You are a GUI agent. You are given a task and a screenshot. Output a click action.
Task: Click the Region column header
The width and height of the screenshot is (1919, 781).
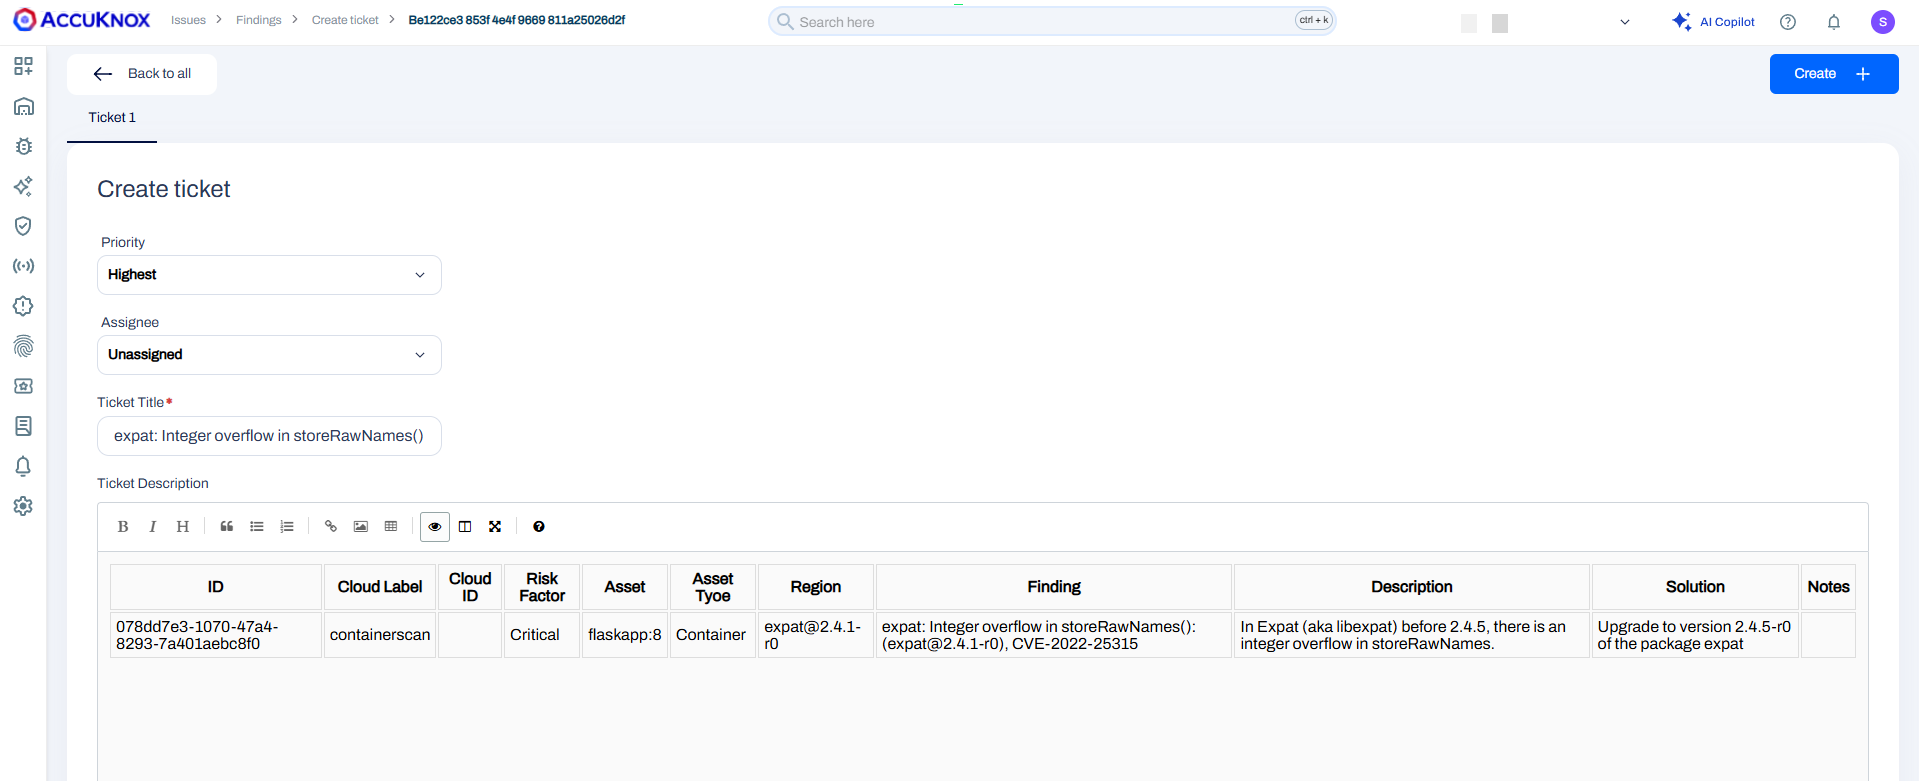click(816, 587)
